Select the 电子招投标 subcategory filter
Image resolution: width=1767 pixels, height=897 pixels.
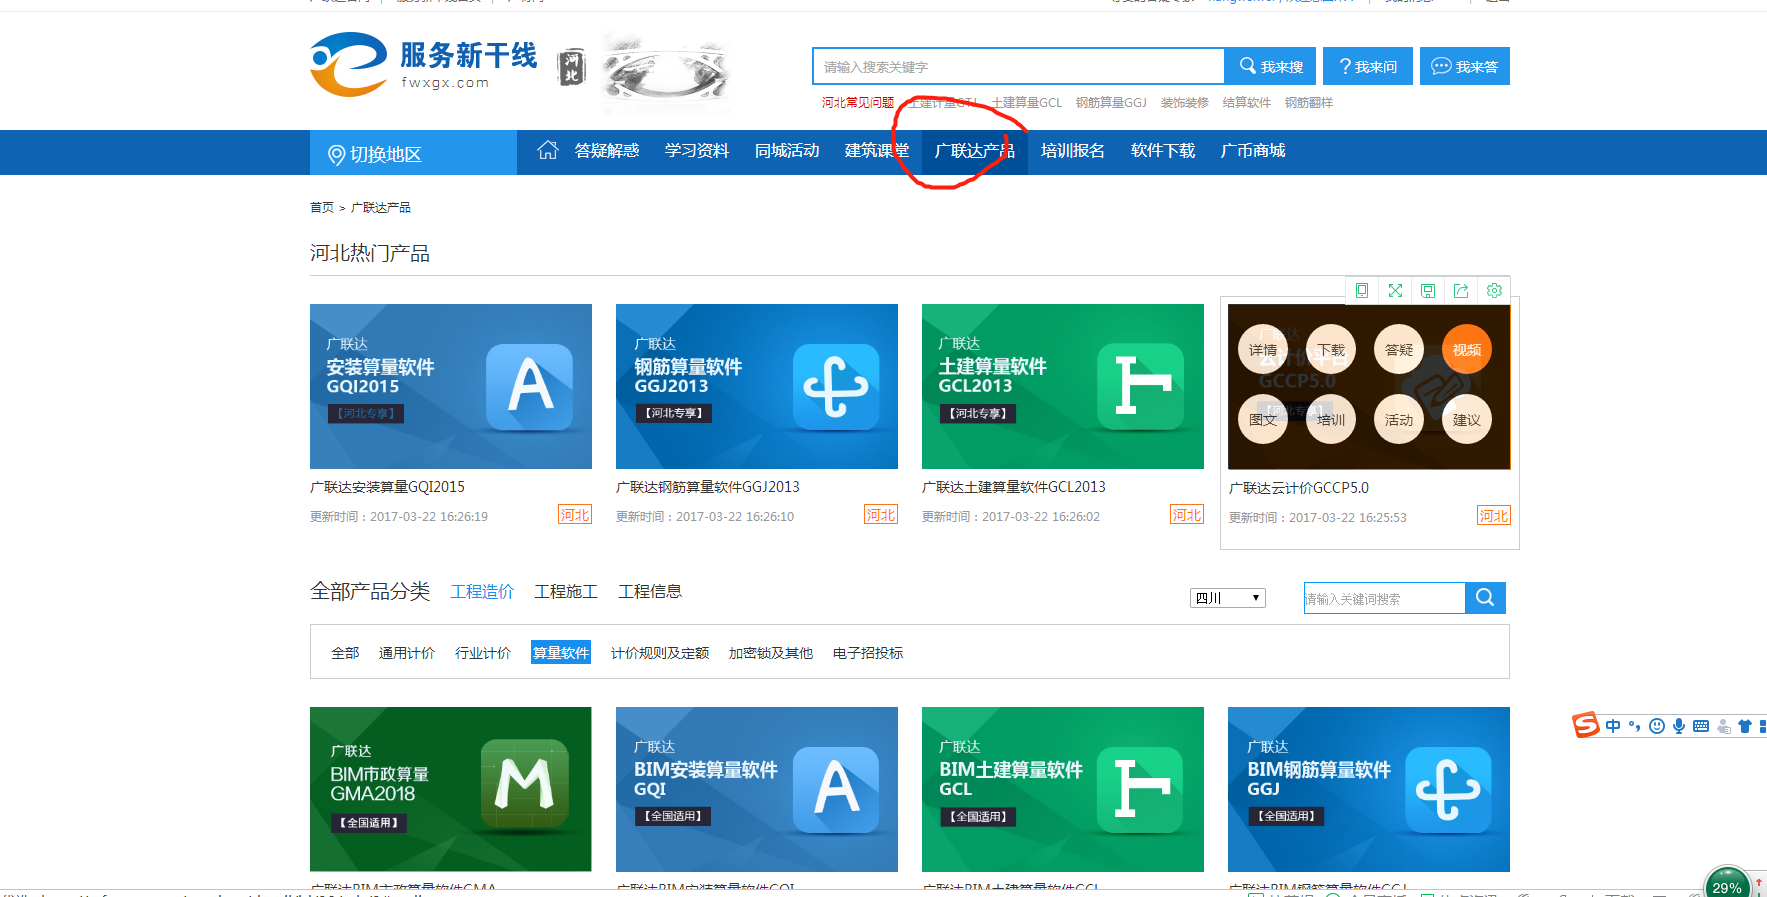pyautogui.click(x=868, y=652)
